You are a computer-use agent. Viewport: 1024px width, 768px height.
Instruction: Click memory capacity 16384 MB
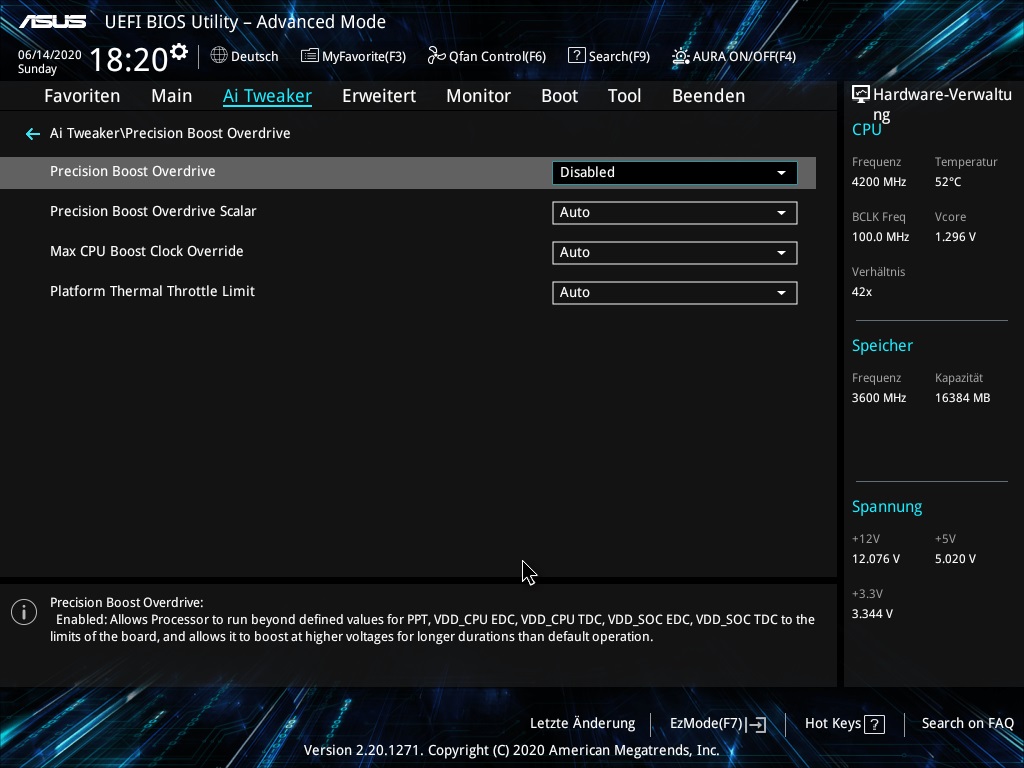coord(963,398)
